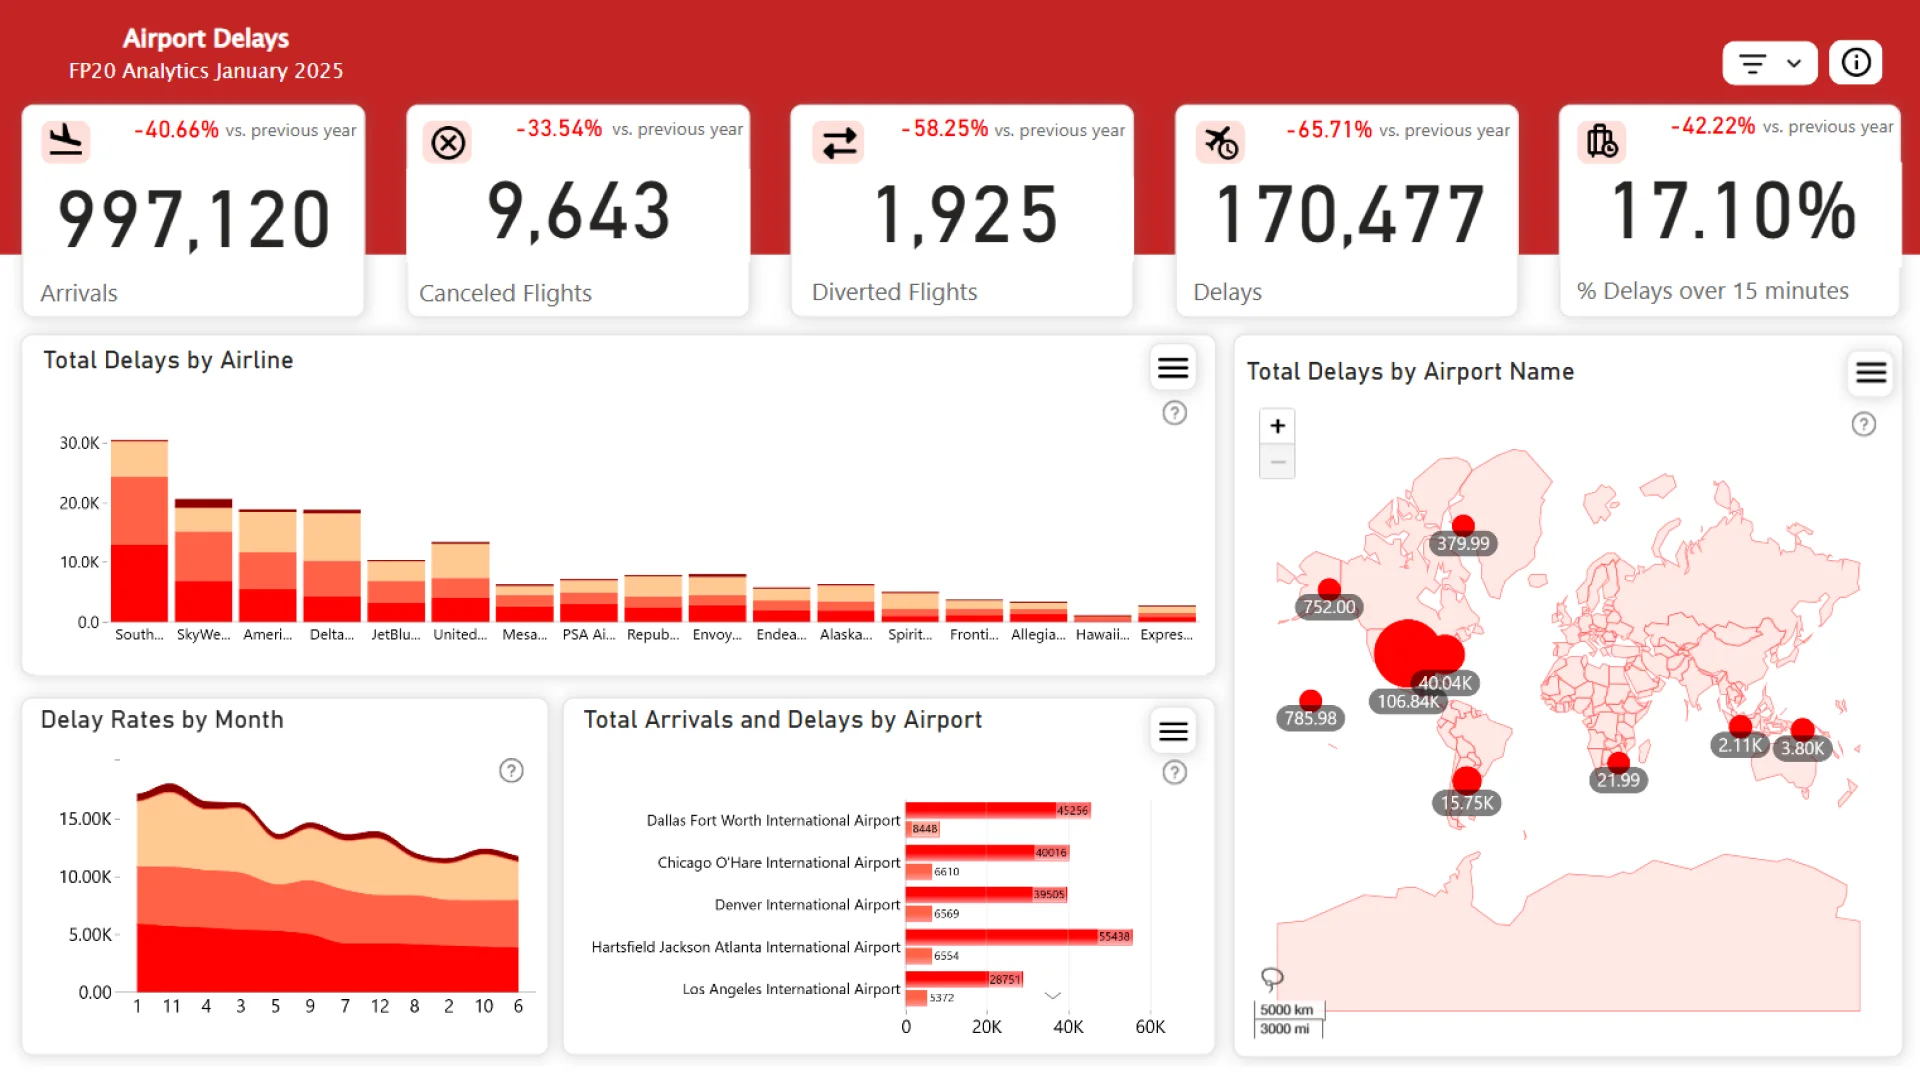Click the 752.00 map bubble label
Viewport: 1920px width, 1080px height.
click(1329, 607)
